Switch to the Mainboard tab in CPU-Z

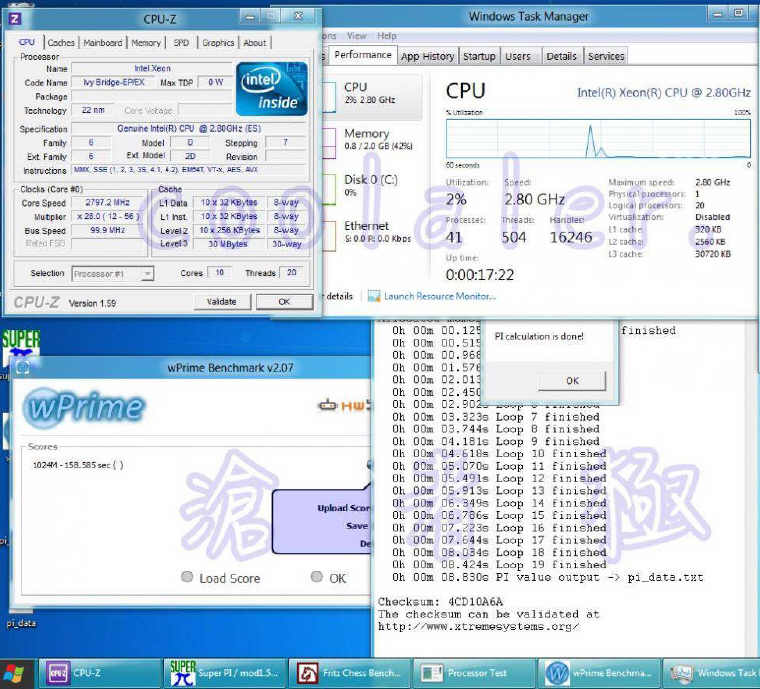click(103, 43)
